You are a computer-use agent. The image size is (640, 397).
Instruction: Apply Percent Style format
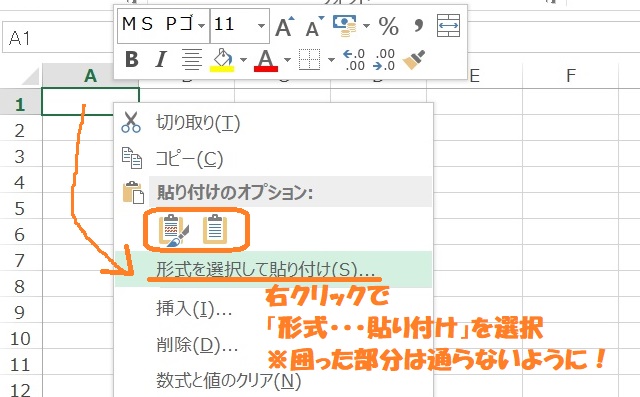coord(388,26)
